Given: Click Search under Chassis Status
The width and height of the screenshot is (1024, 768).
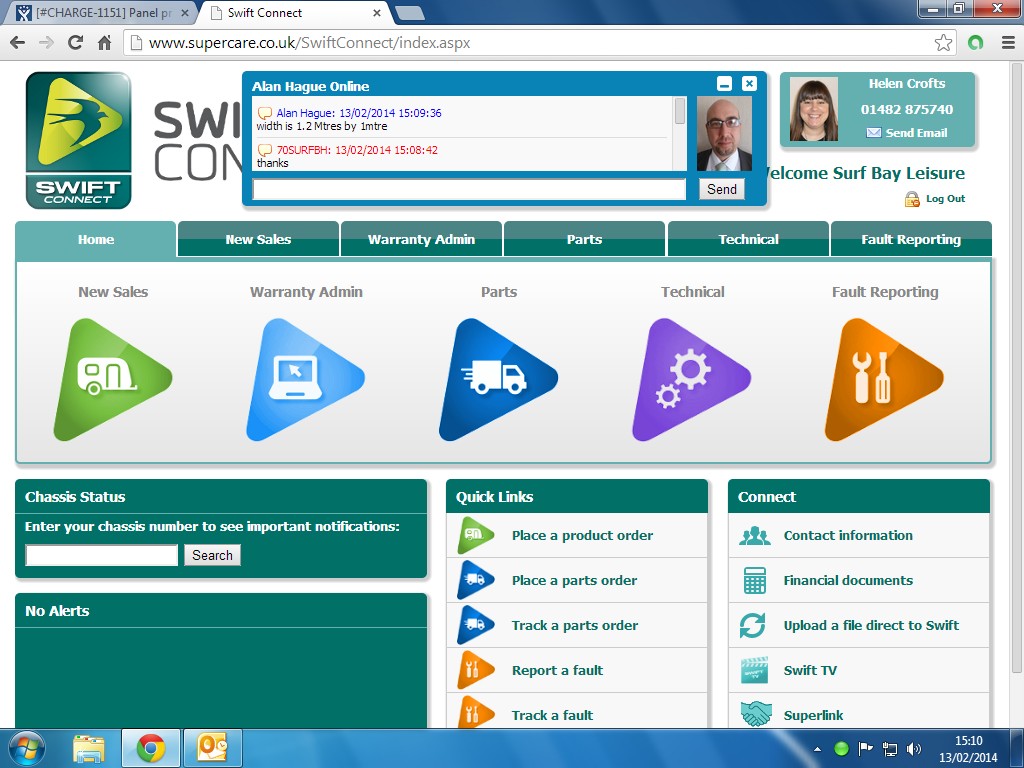Looking at the screenshot, I should click(x=212, y=555).
